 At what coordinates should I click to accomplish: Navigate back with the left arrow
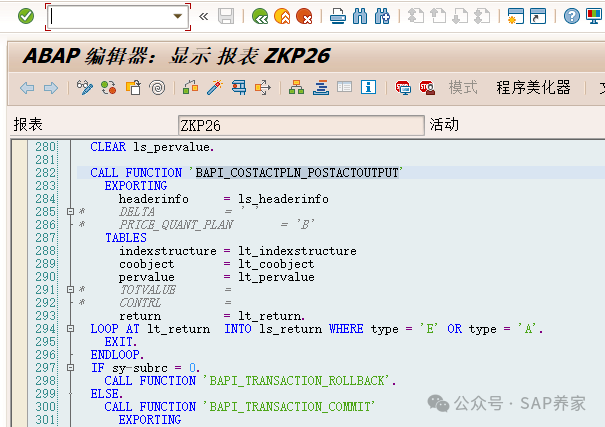[x=27, y=88]
